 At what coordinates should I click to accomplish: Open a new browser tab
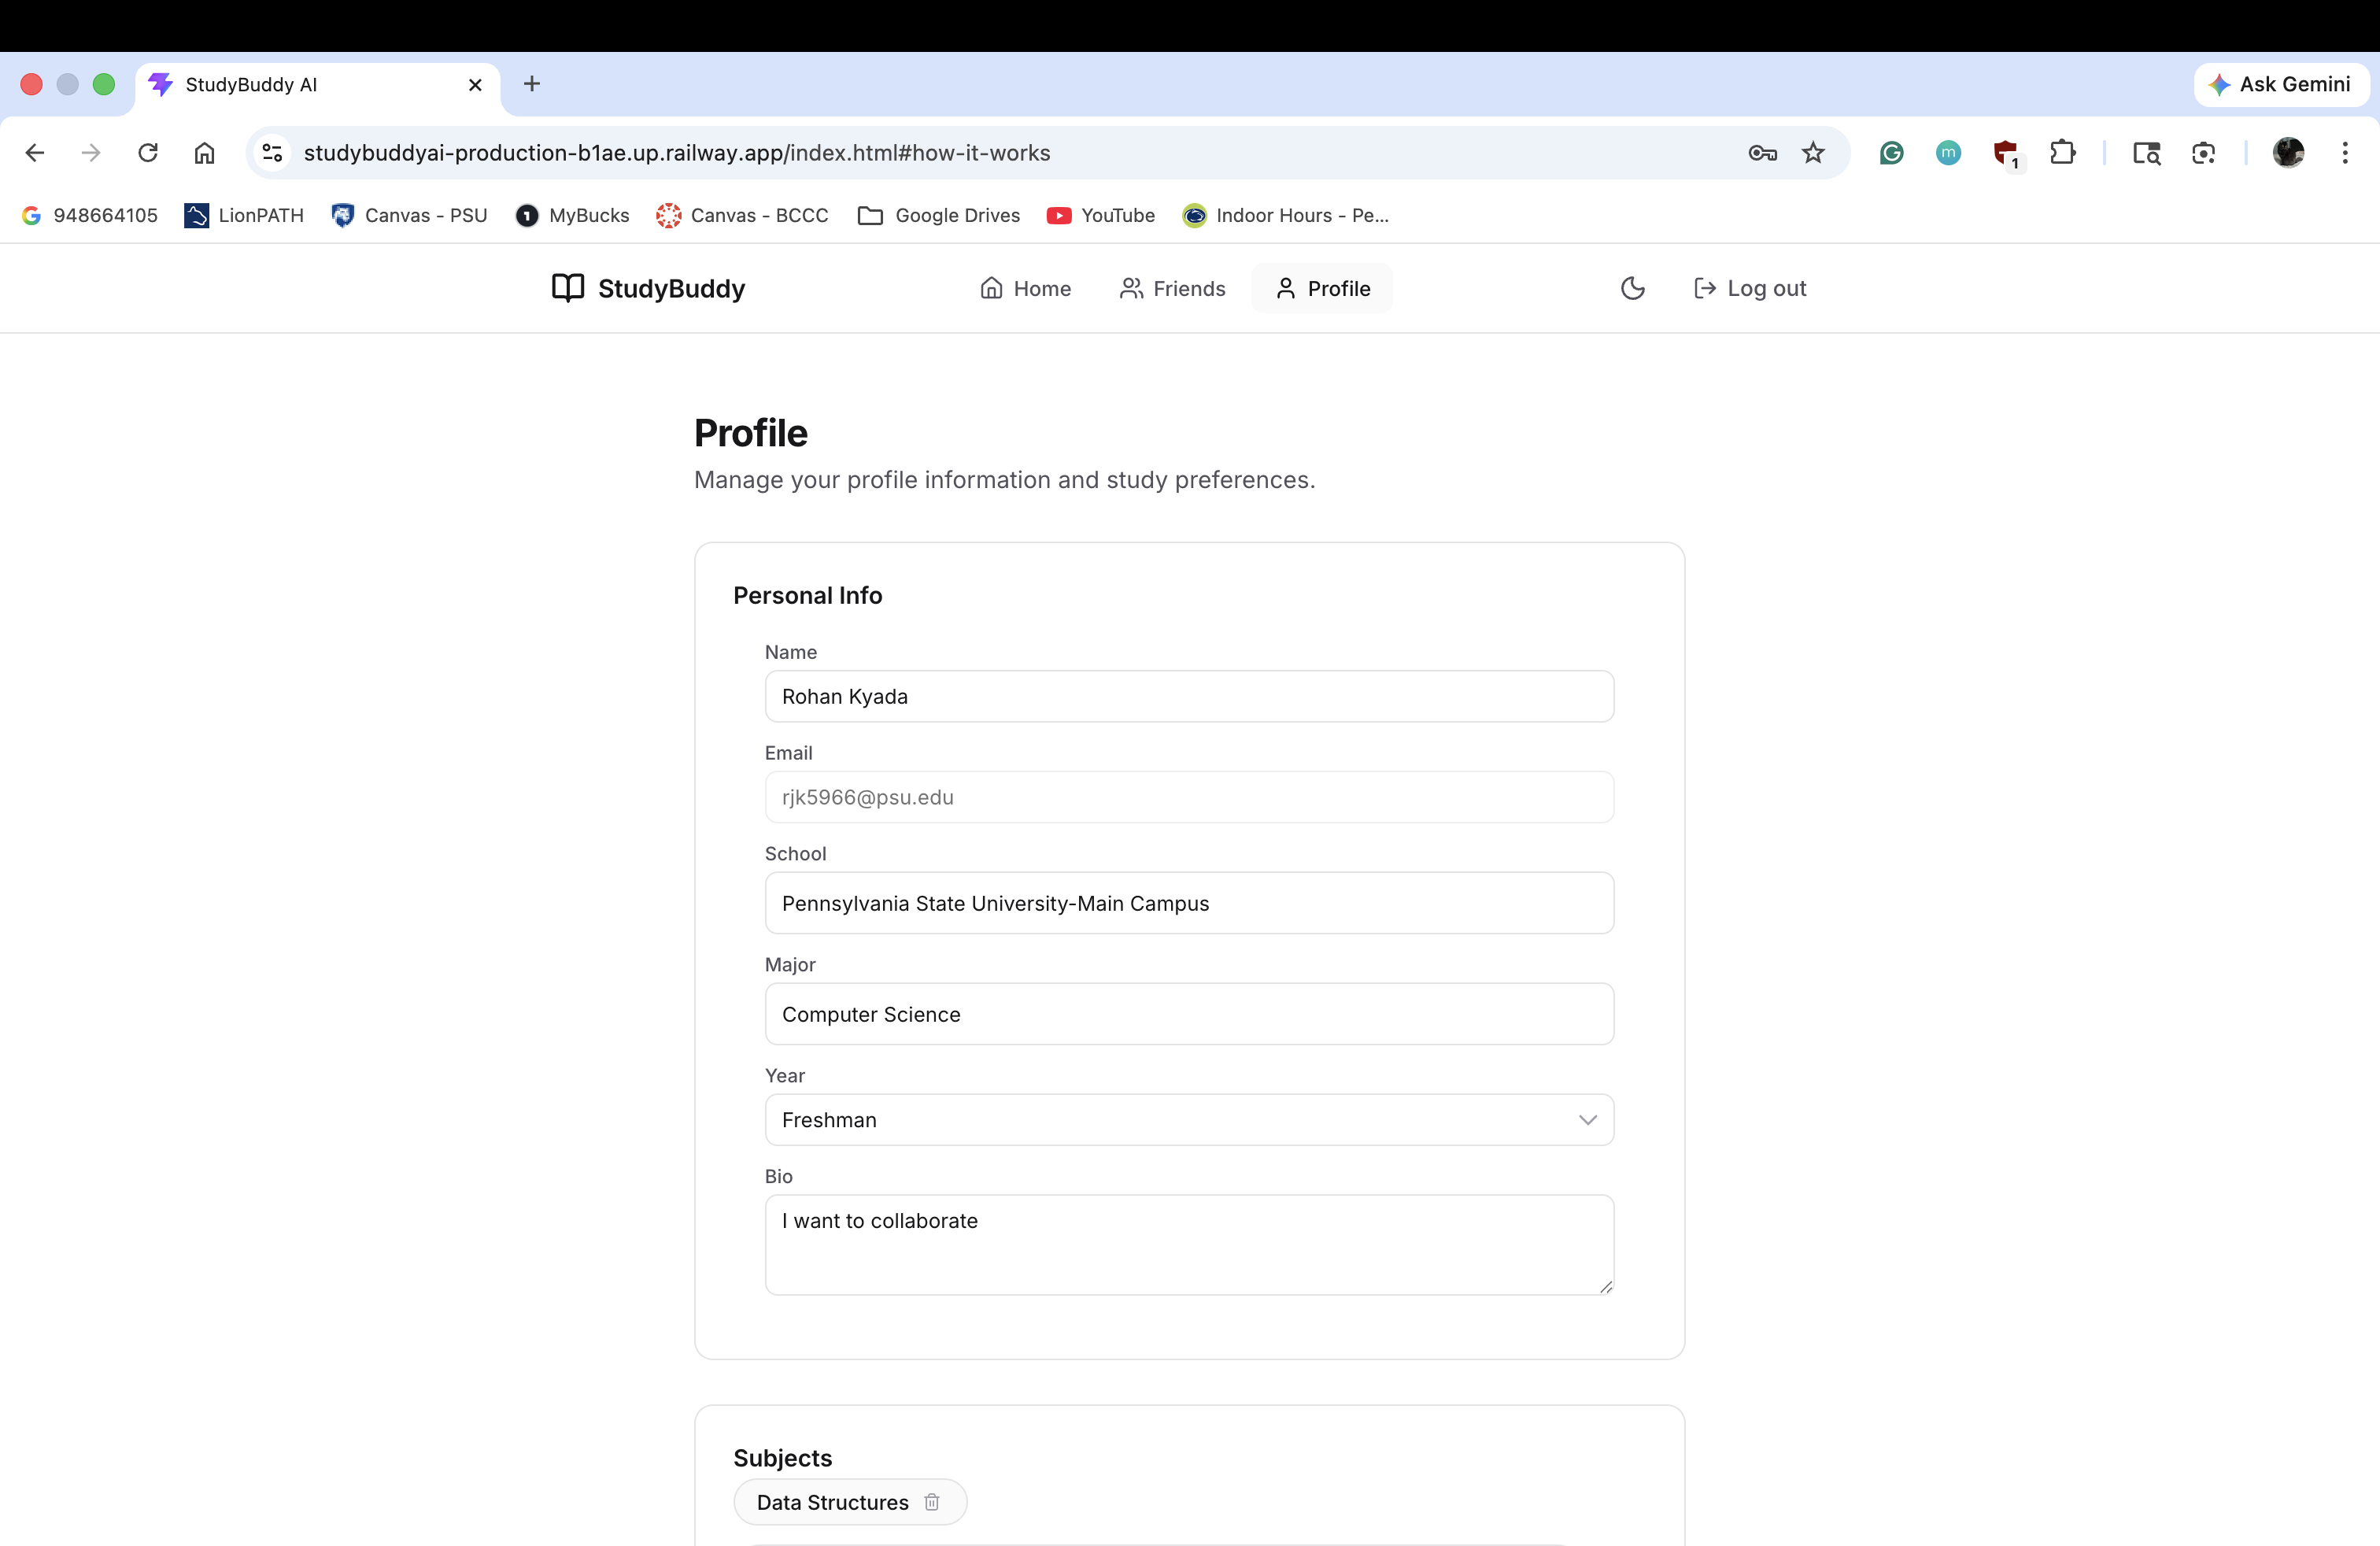[x=532, y=84]
